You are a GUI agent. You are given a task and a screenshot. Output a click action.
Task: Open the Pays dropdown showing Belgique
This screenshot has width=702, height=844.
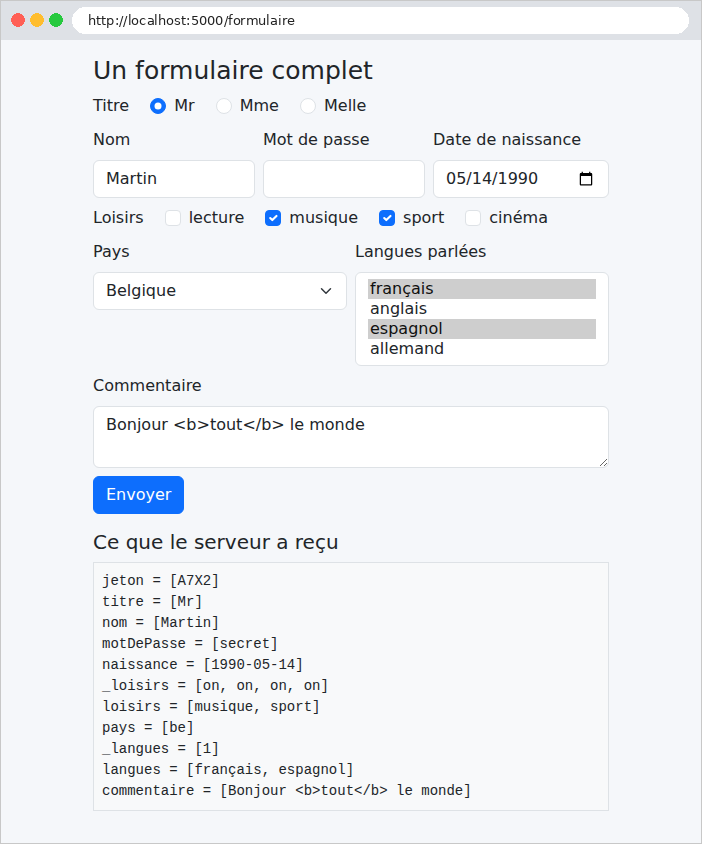pos(220,291)
